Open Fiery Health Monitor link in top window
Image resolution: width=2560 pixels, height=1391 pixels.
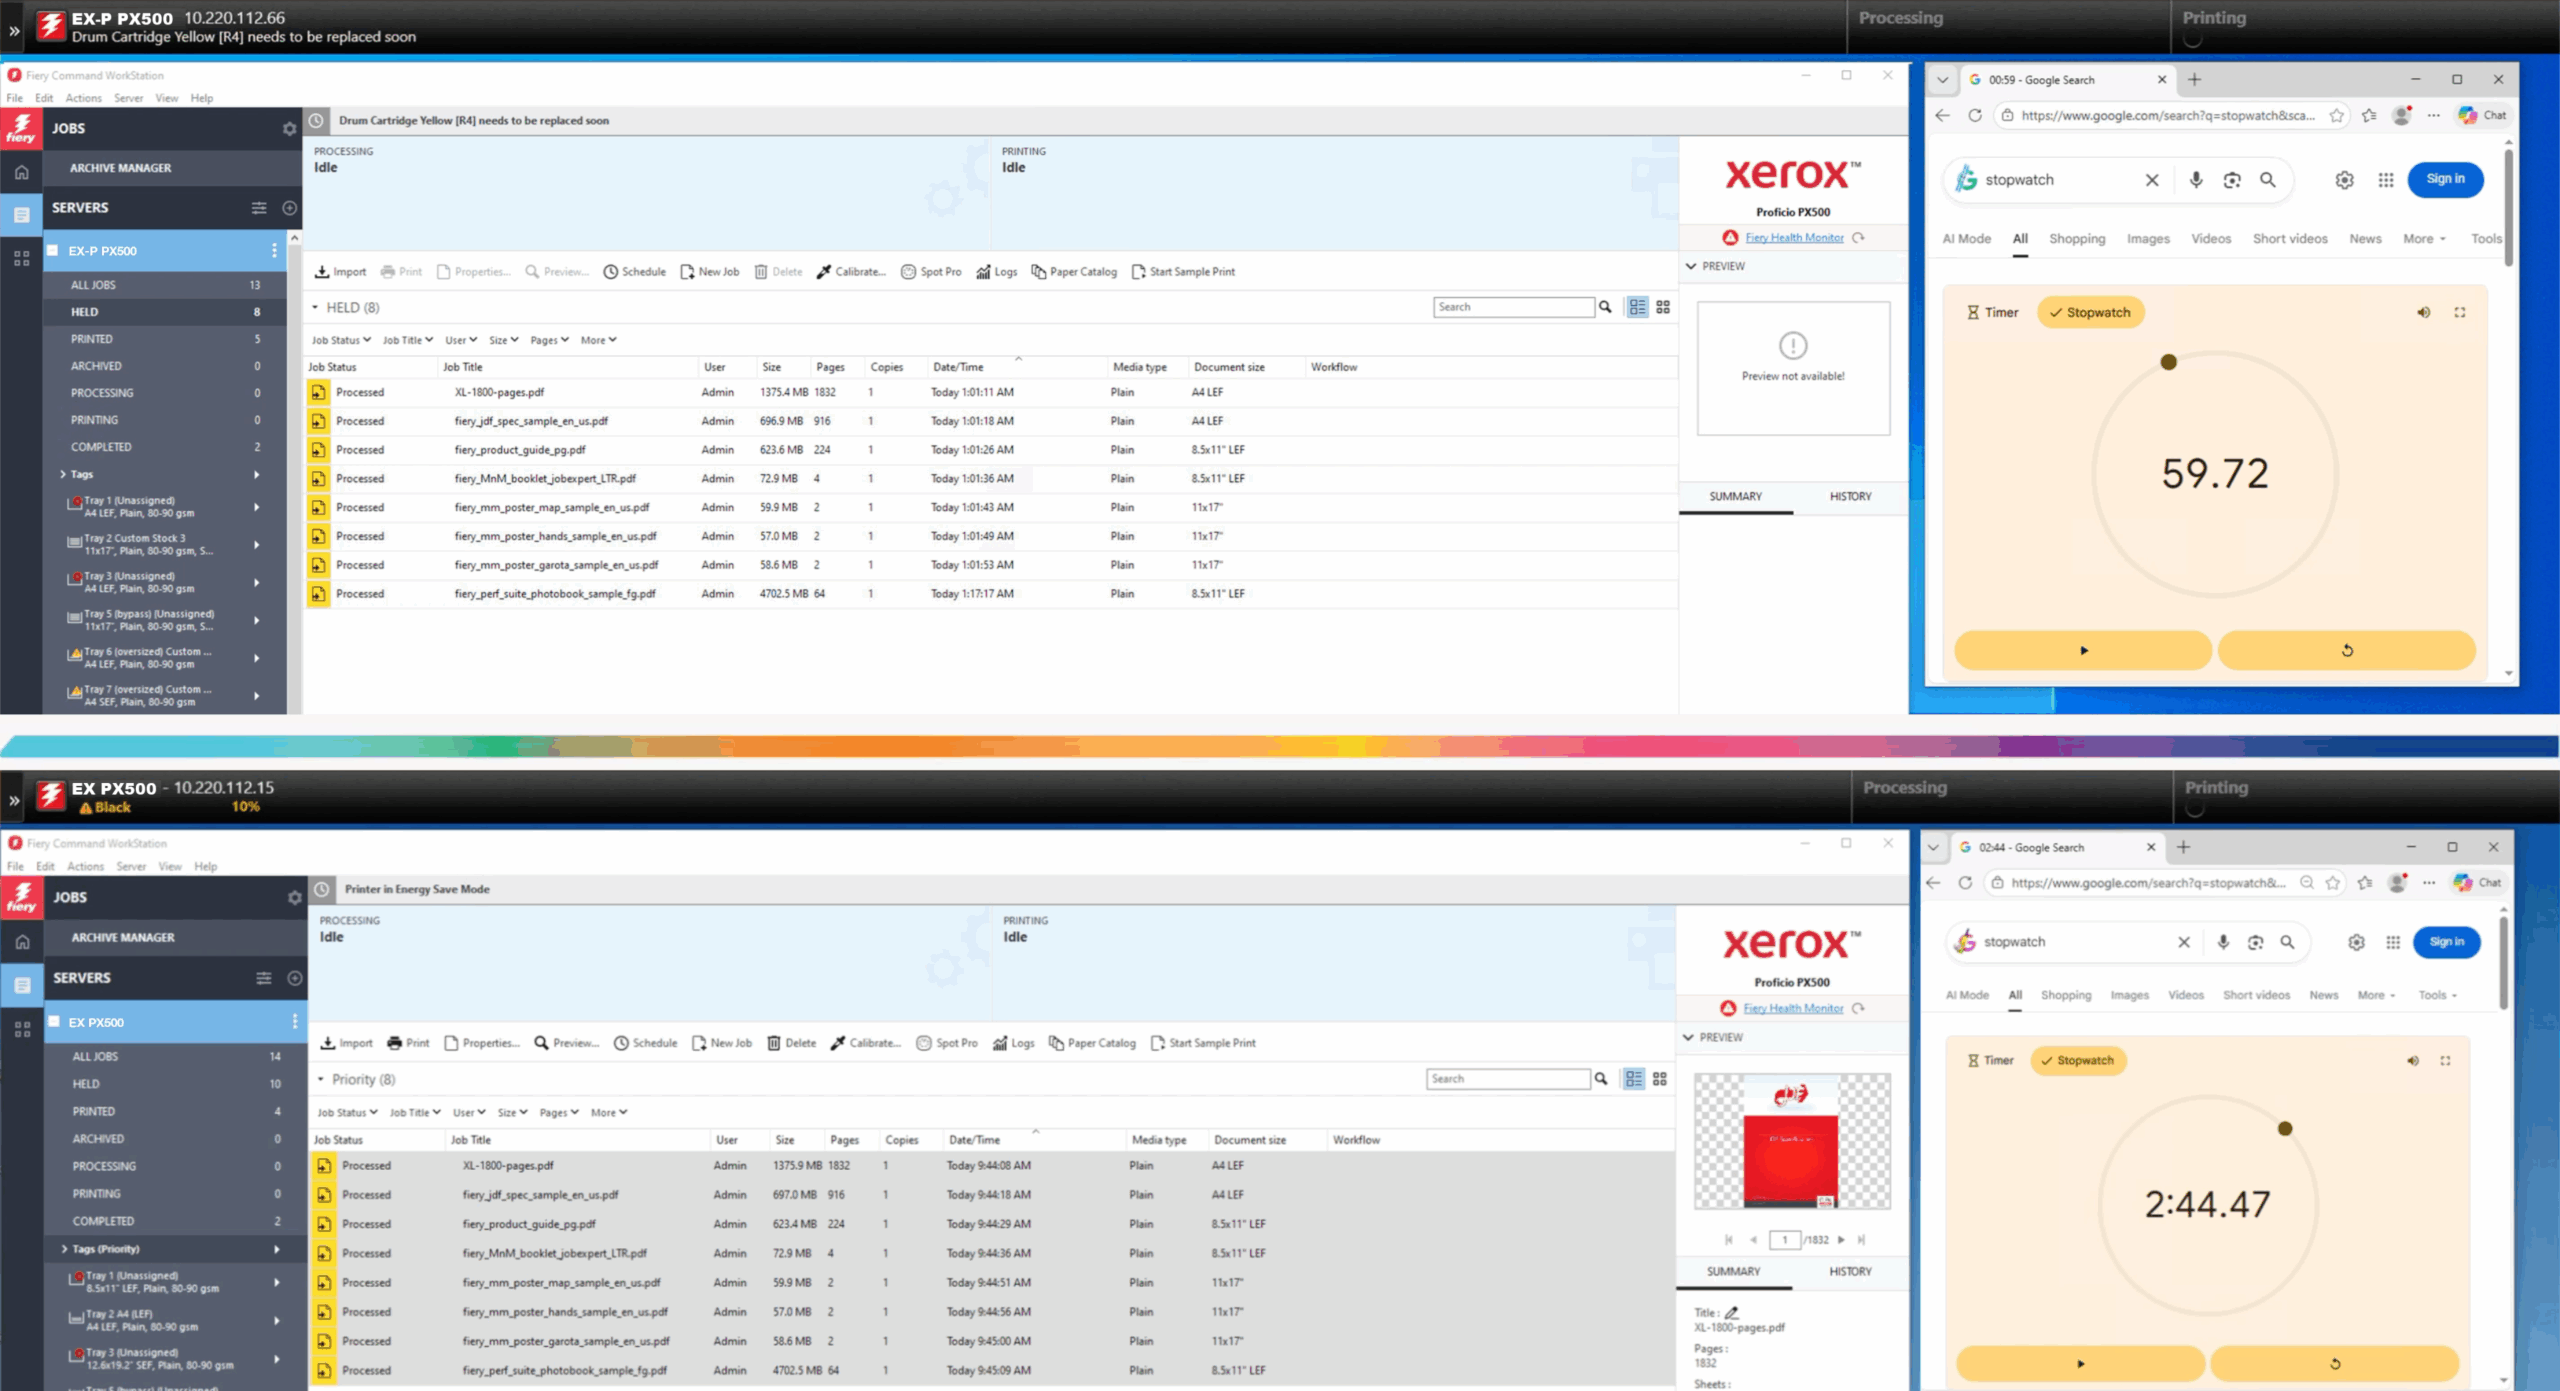tap(1794, 238)
